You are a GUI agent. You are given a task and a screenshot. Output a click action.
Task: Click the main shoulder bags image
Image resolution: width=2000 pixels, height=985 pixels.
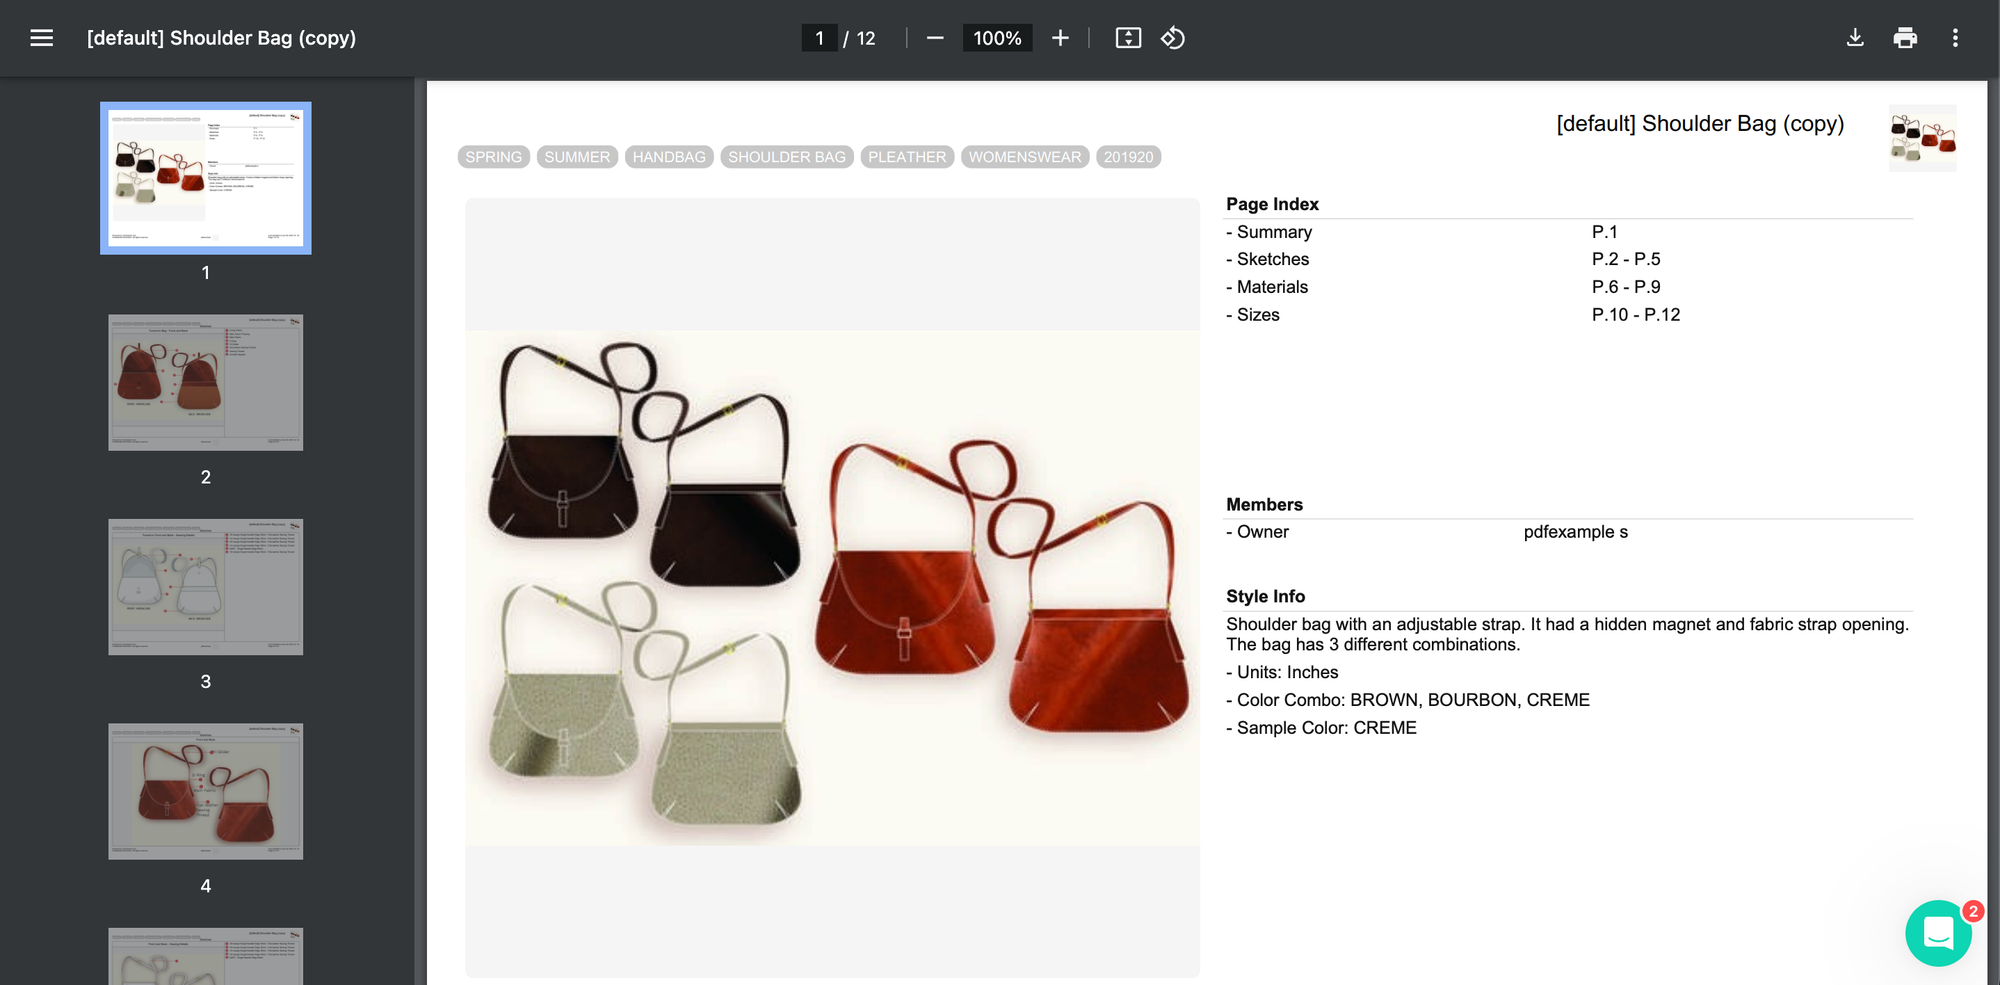[832, 588]
